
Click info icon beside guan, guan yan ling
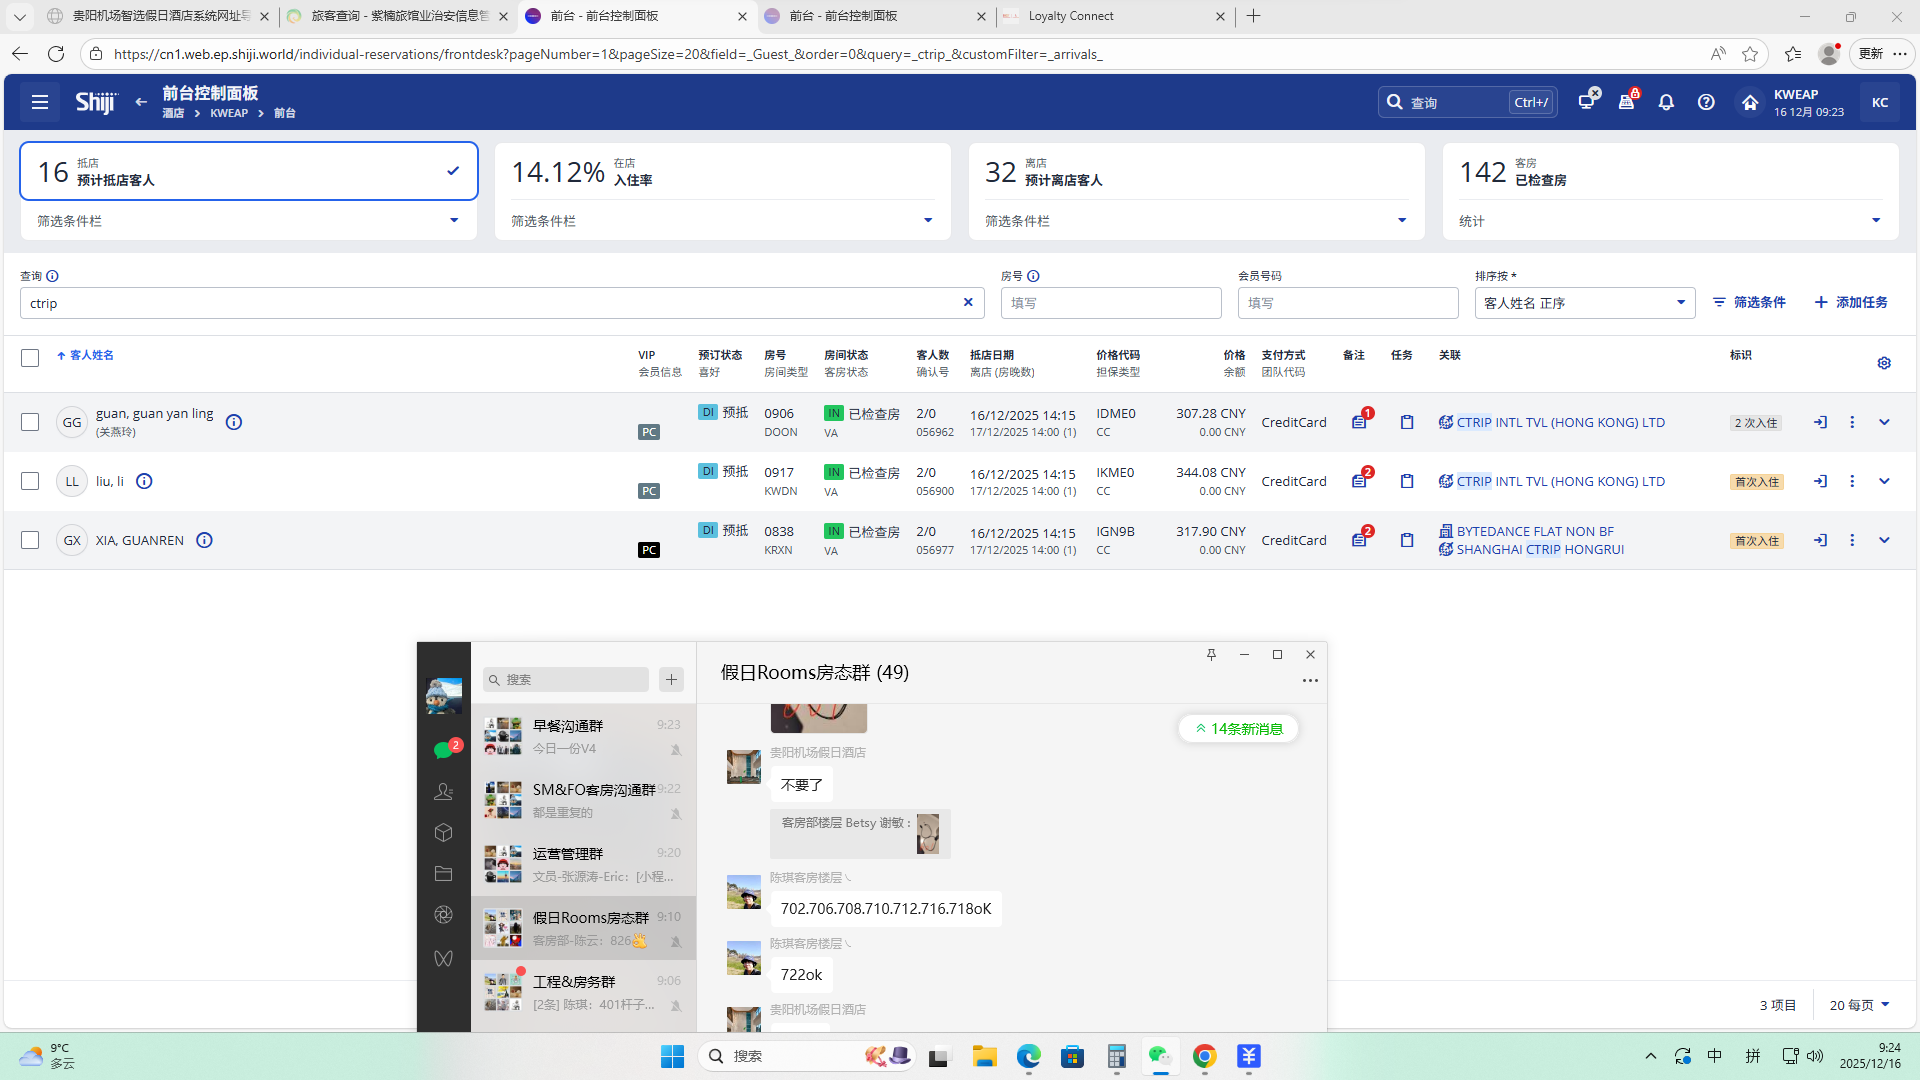click(234, 422)
